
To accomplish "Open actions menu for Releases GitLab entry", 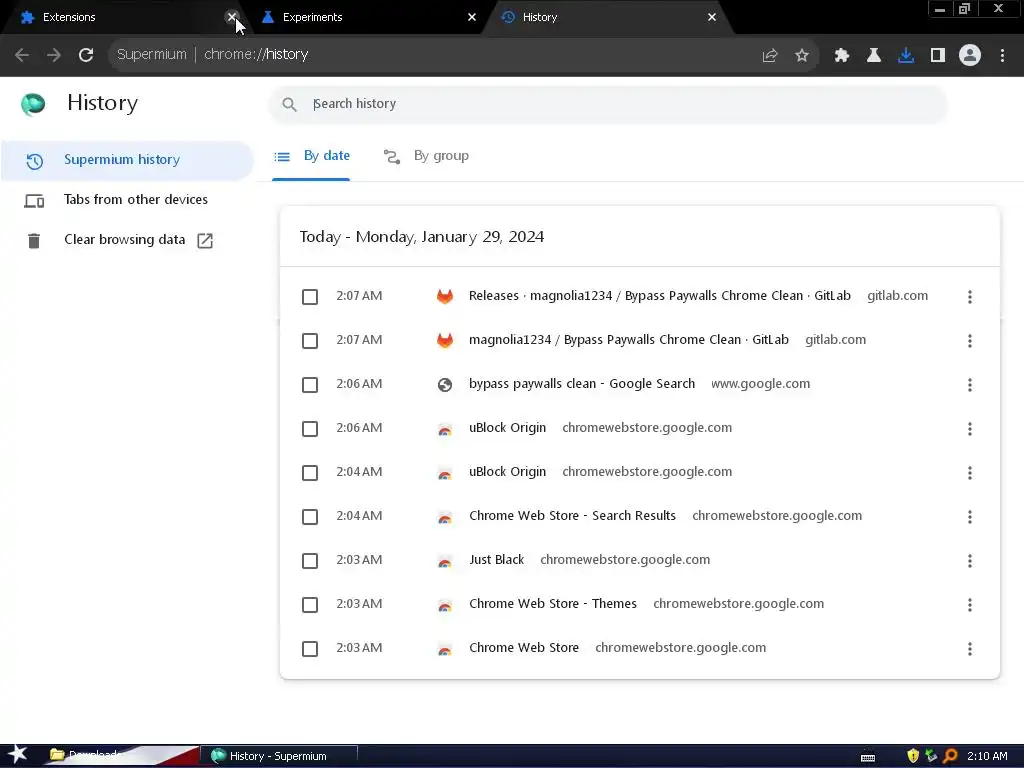I will click(x=970, y=297).
